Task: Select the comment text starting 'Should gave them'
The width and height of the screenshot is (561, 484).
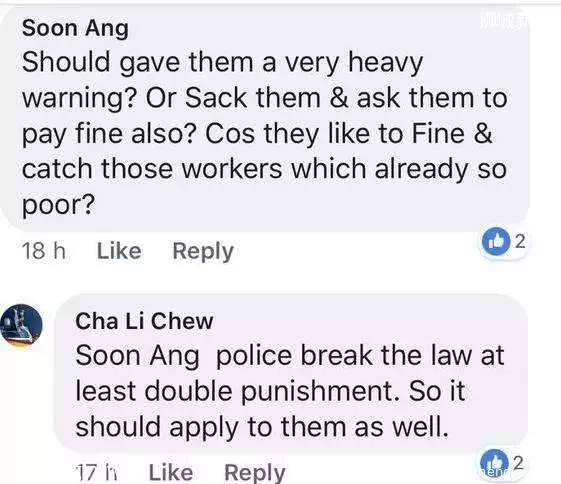Action: click(x=264, y=133)
